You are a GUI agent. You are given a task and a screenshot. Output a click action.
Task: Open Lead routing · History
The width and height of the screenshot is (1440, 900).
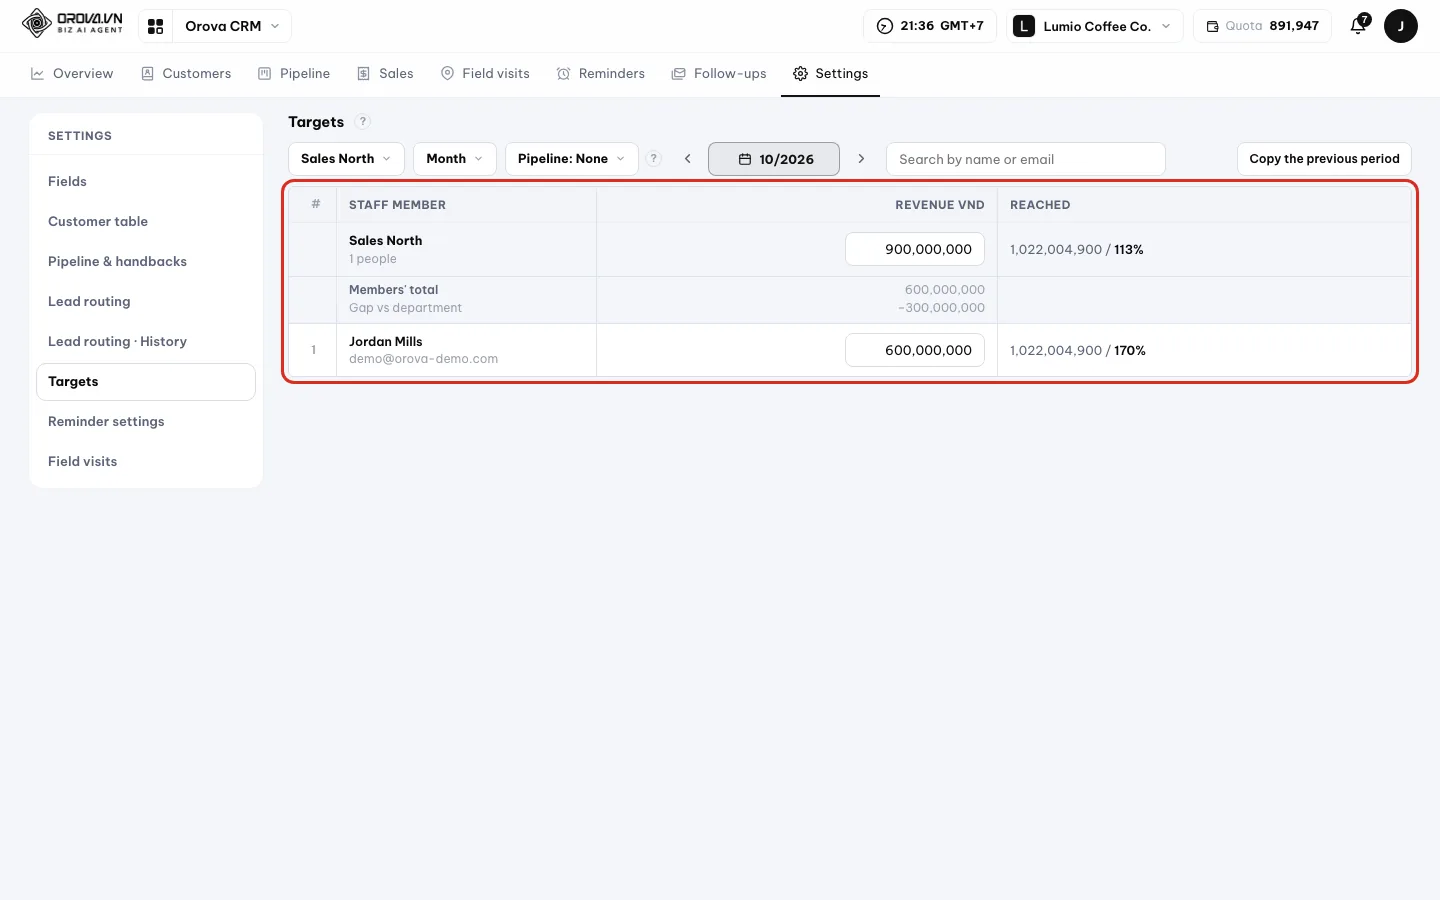[x=146, y=341]
